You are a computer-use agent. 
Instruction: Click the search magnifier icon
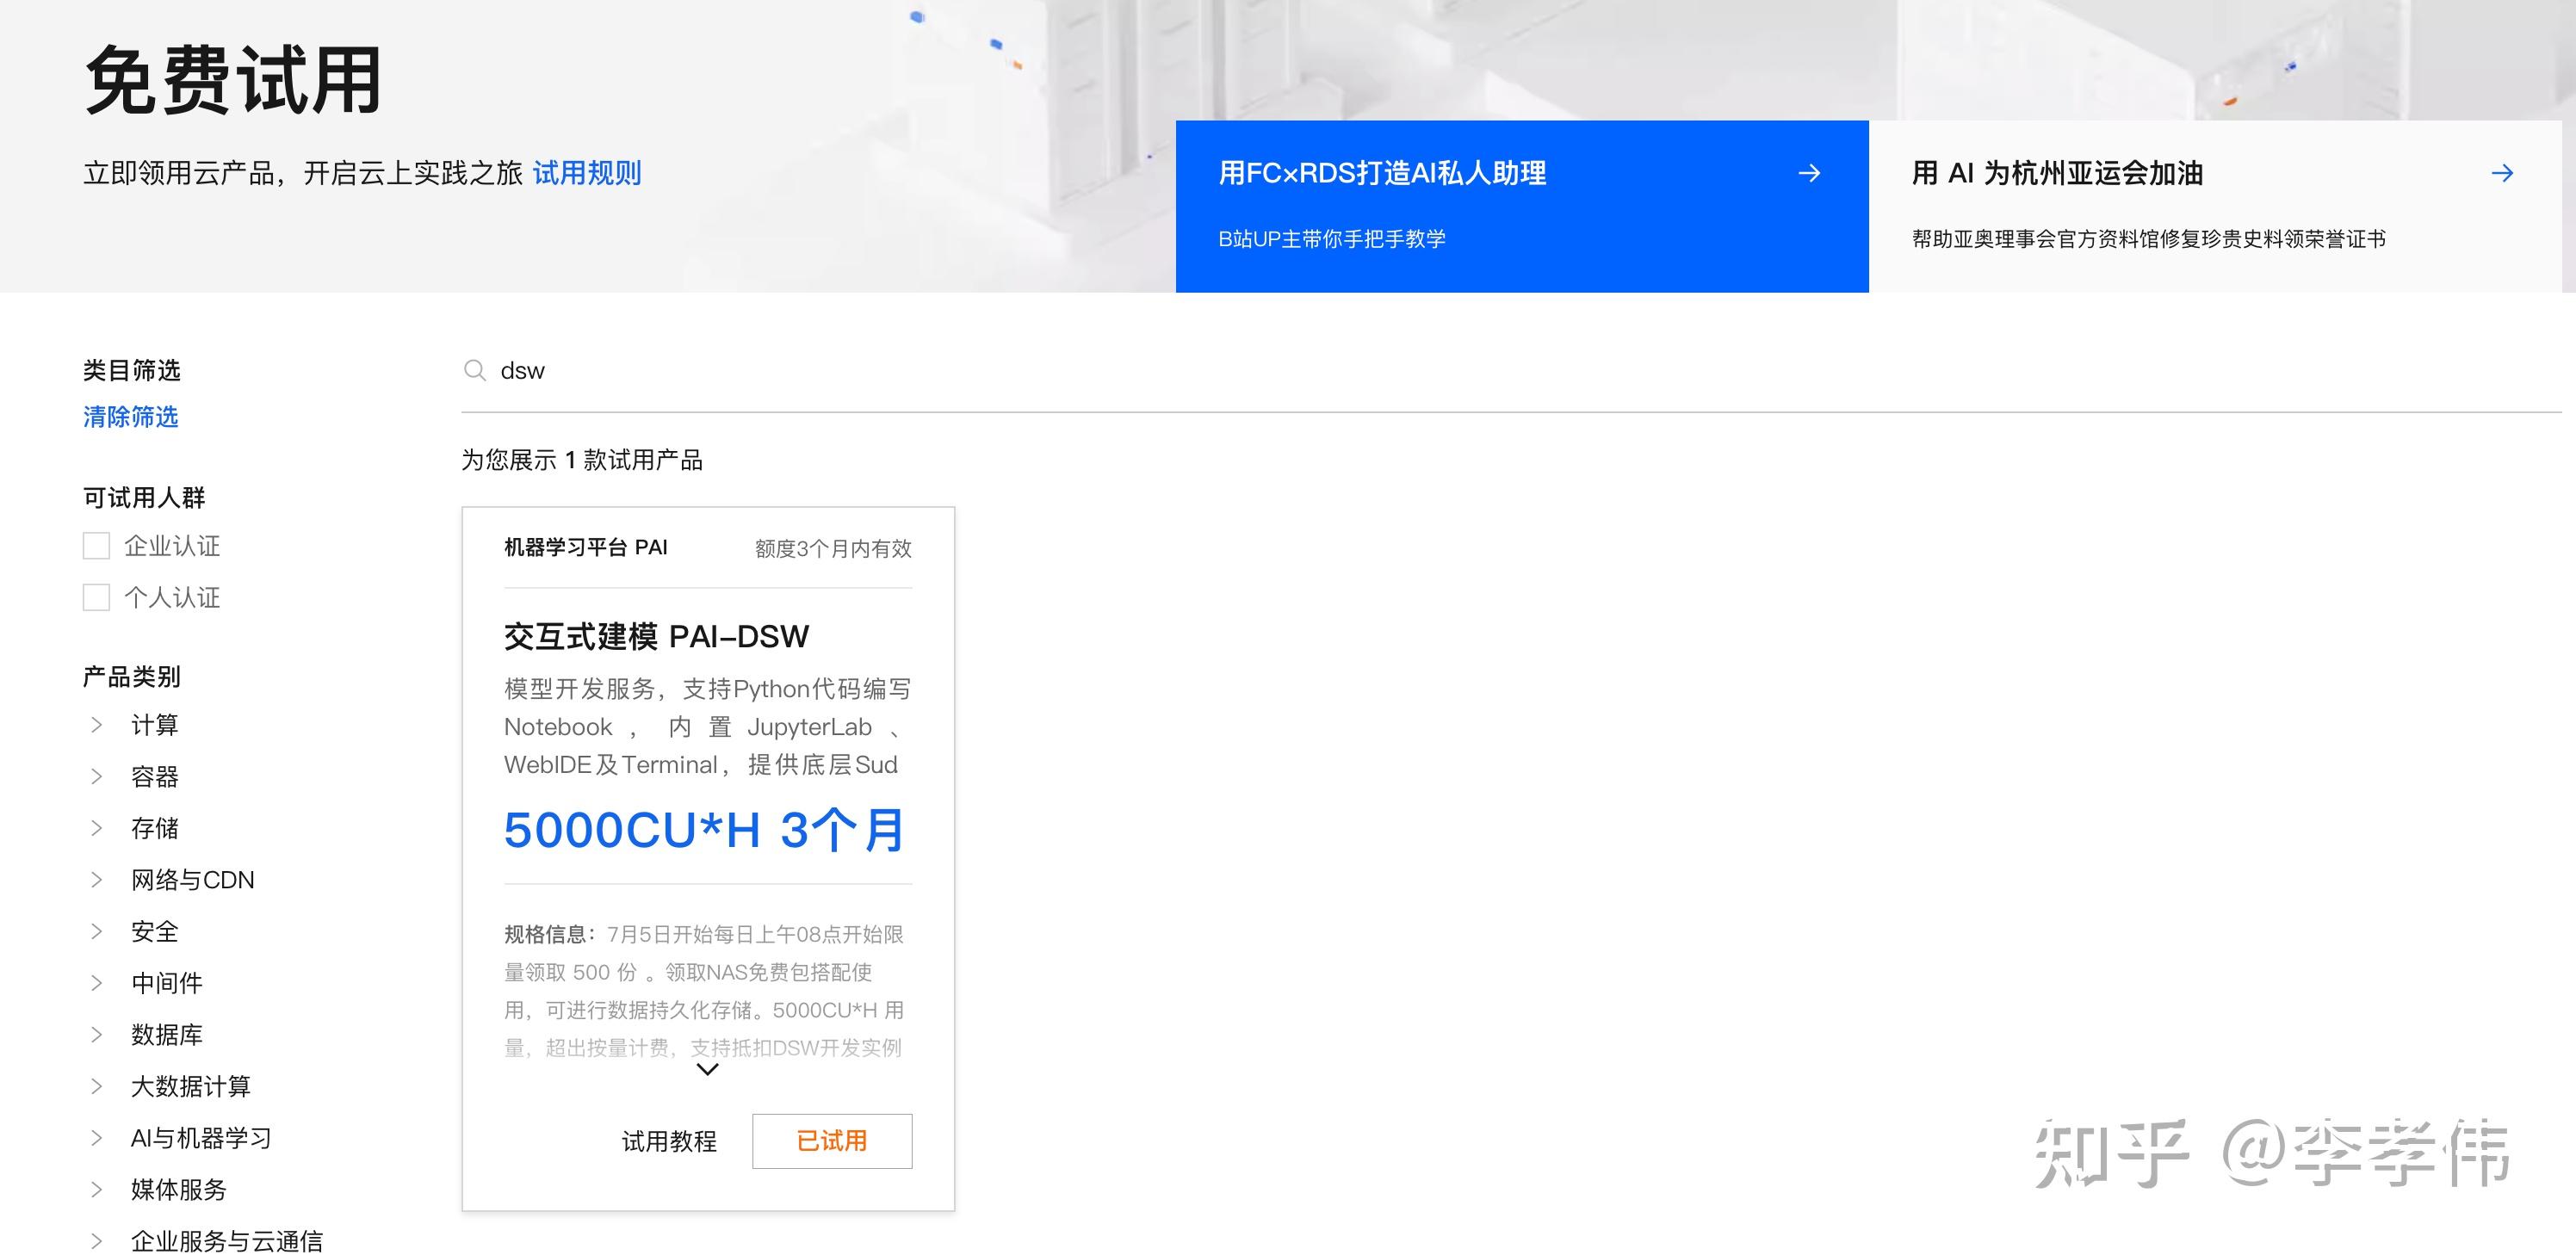pos(475,371)
